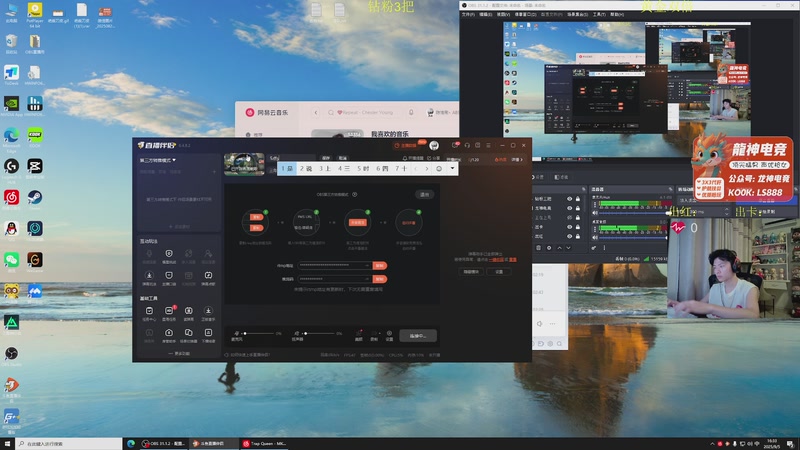
Task: Click the 退出 button in OBS mode panel
Action: tap(424, 194)
